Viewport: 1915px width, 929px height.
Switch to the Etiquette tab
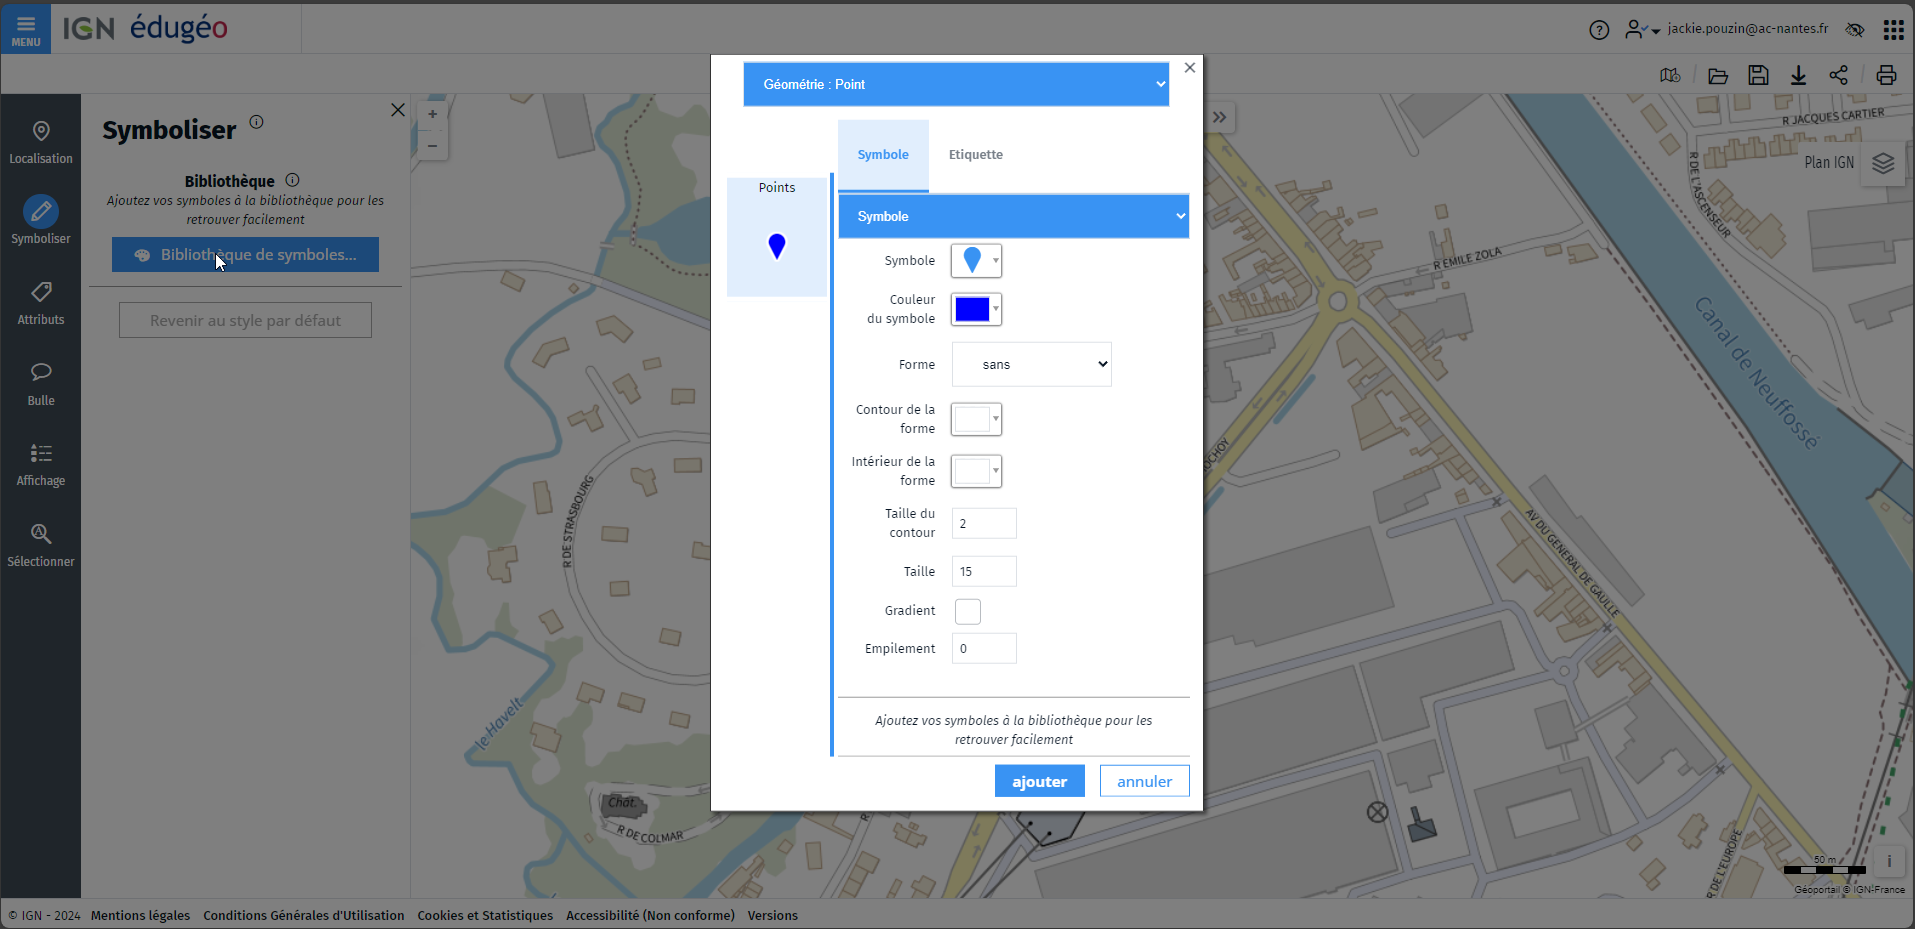tap(975, 155)
